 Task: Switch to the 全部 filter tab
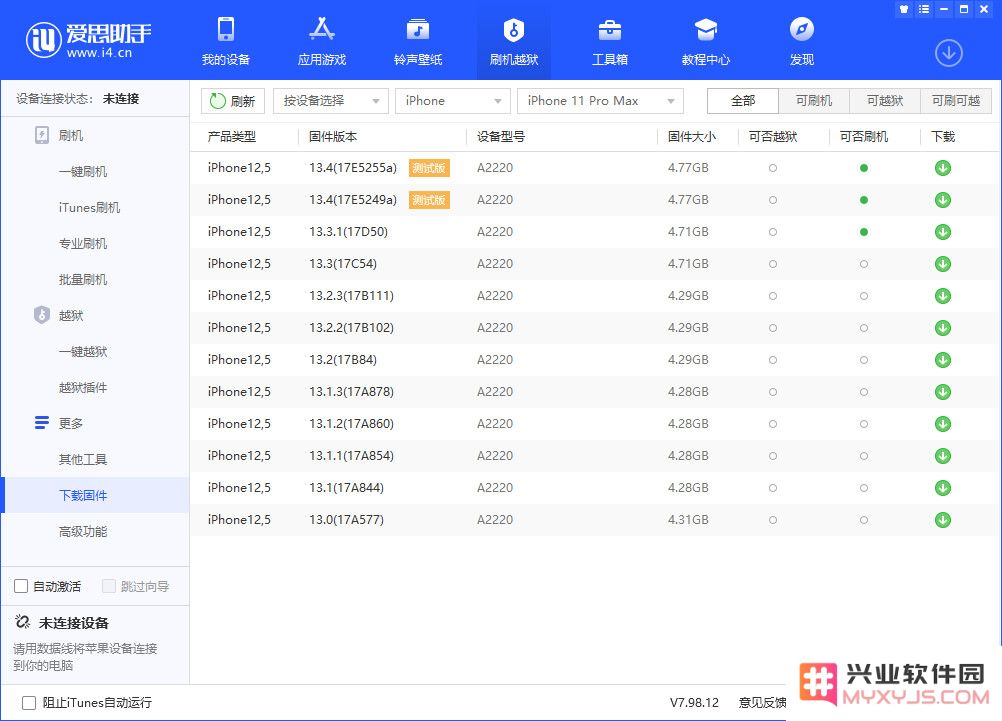[x=743, y=101]
